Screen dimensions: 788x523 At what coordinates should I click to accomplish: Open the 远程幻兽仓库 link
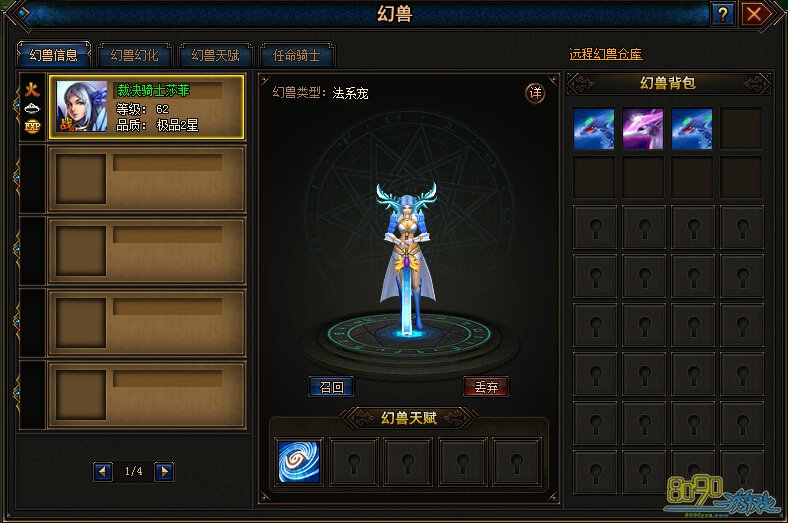[x=606, y=54]
